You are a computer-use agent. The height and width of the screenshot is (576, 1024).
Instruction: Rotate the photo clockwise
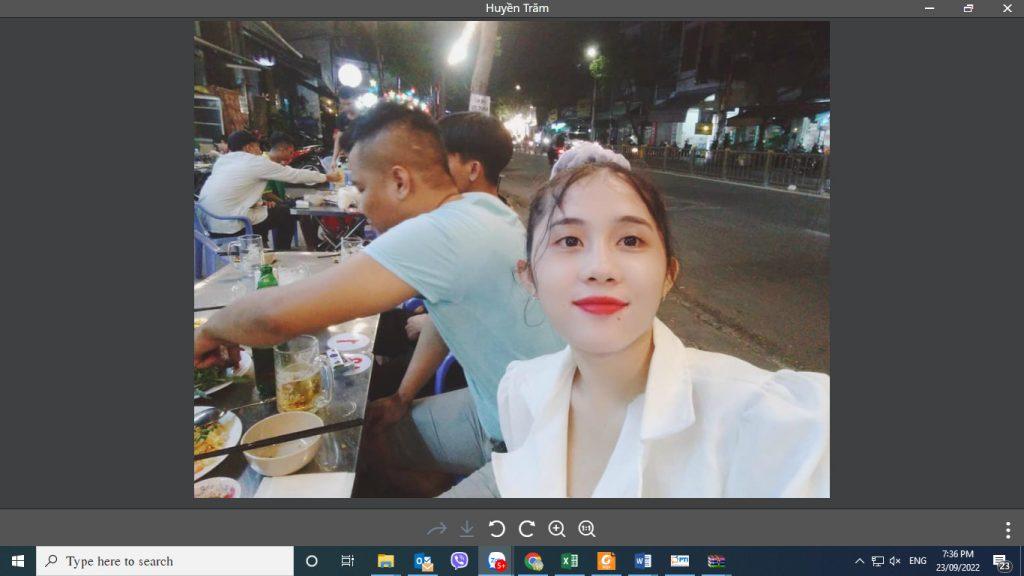pyautogui.click(x=527, y=529)
